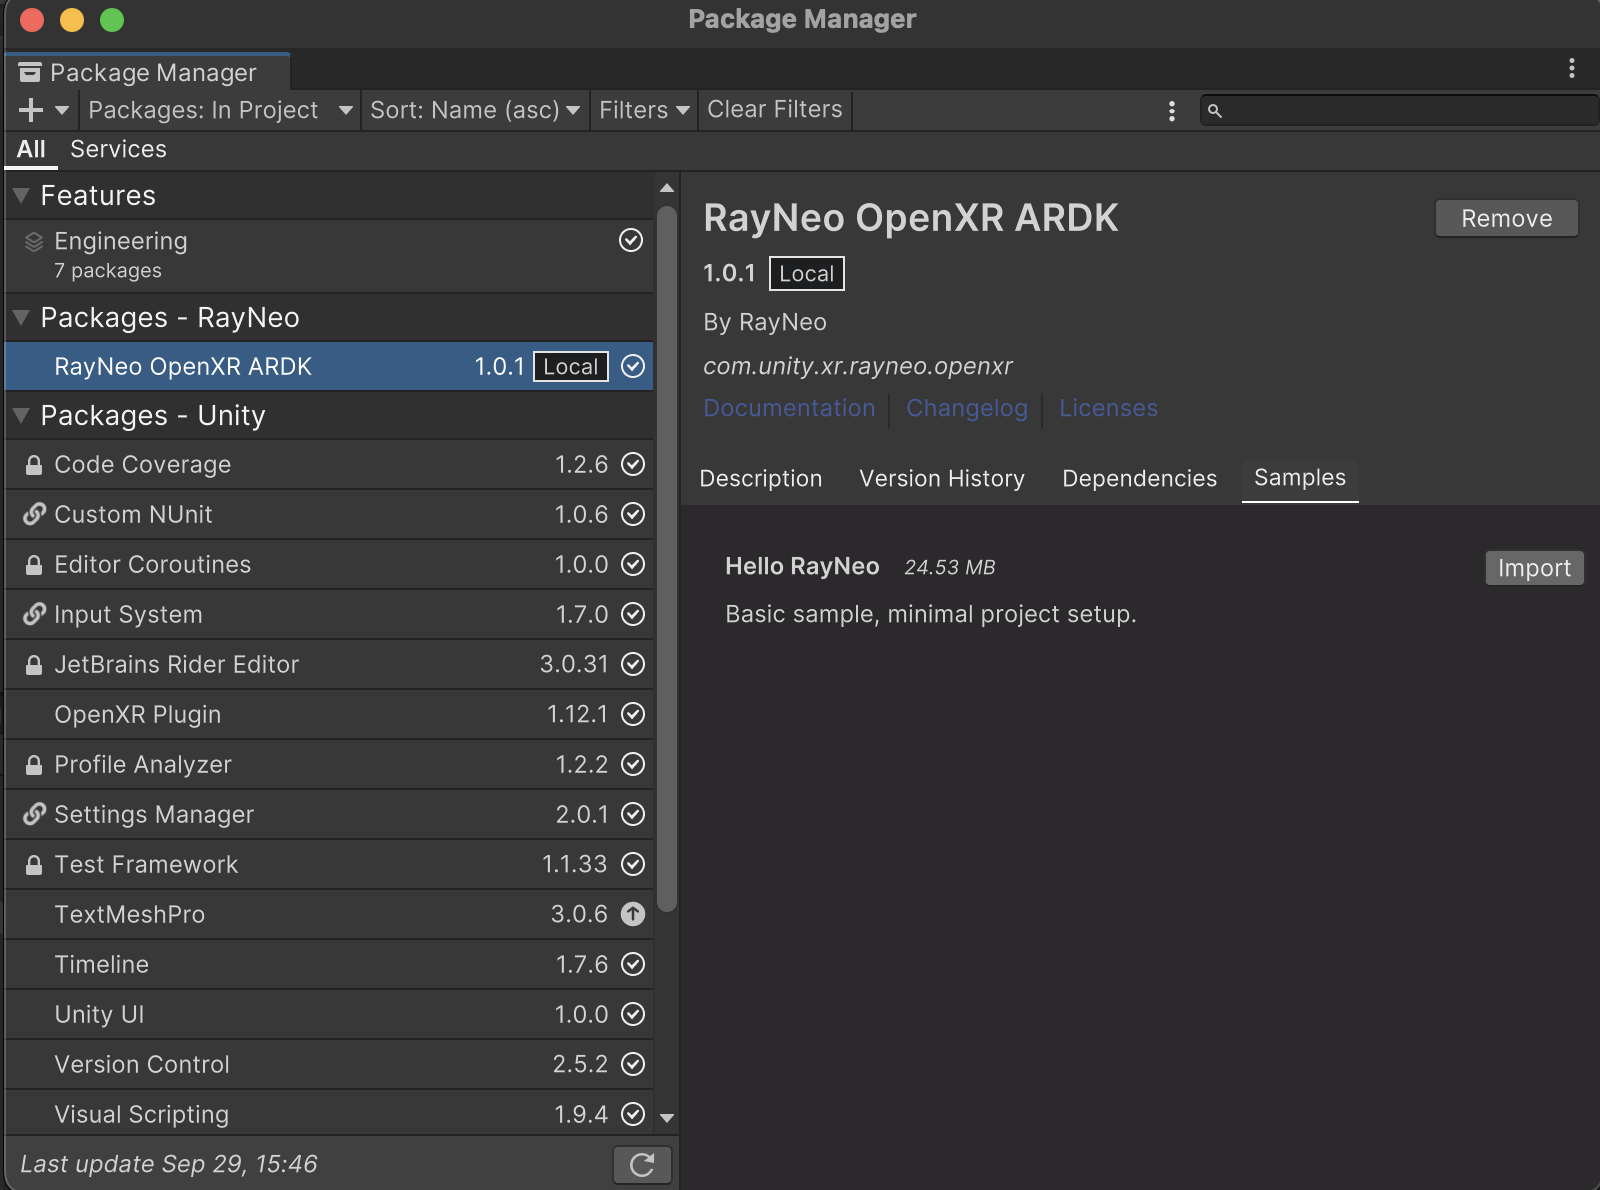Switch to the All tab
This screenshot has height=1190, width=1600.
(31, 149)
